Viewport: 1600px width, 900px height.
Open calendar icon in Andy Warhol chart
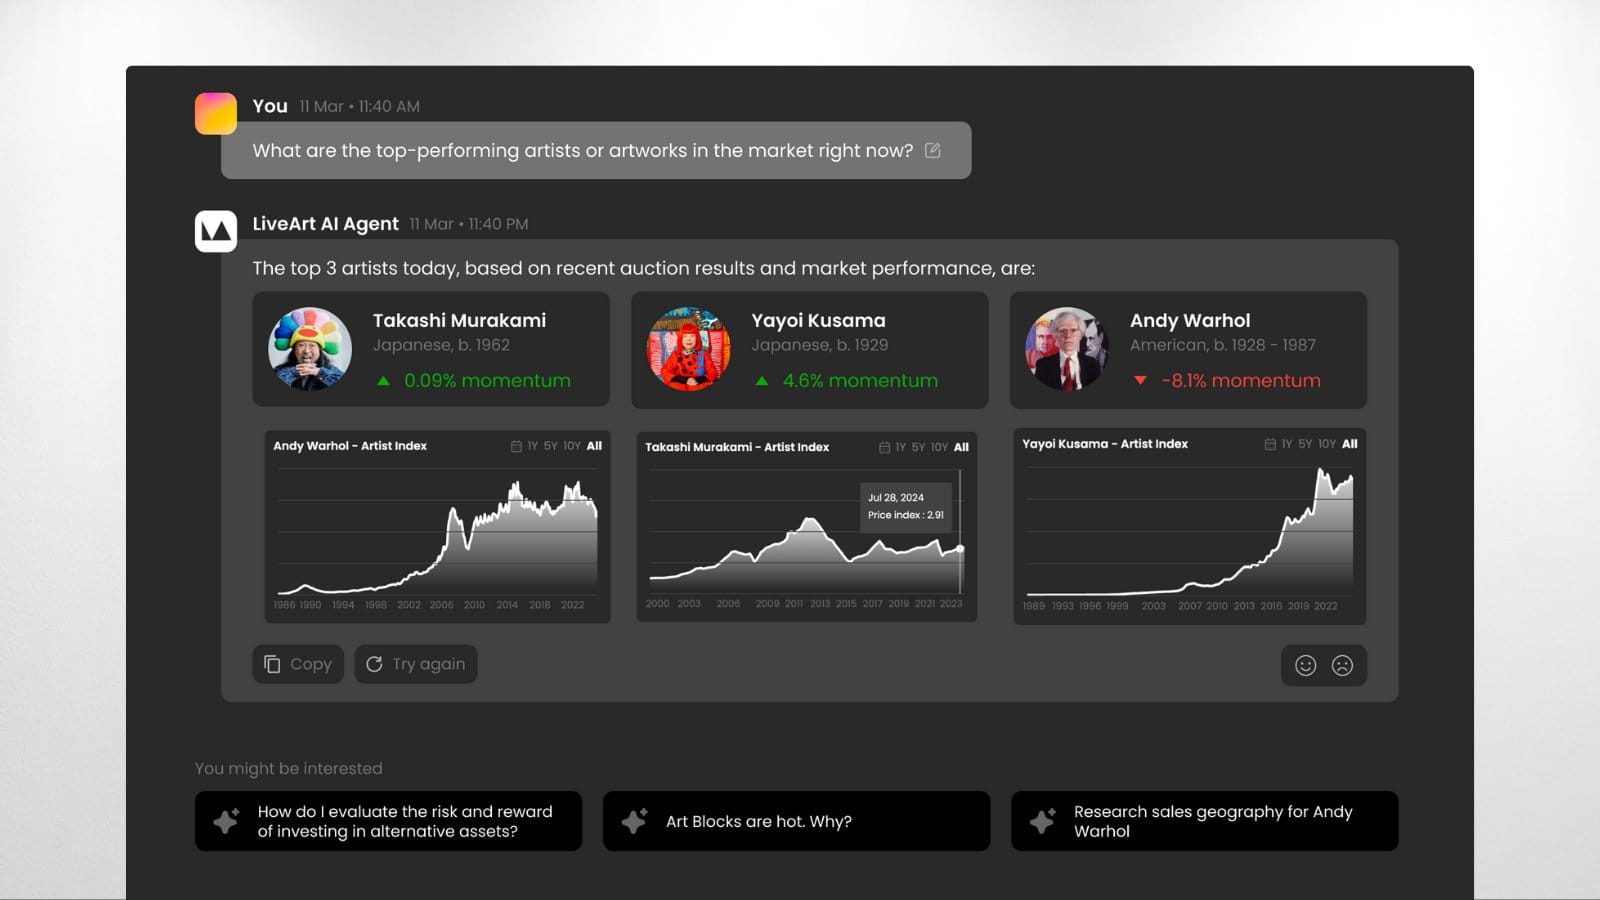pyautogui.click(x=516, y=446)
